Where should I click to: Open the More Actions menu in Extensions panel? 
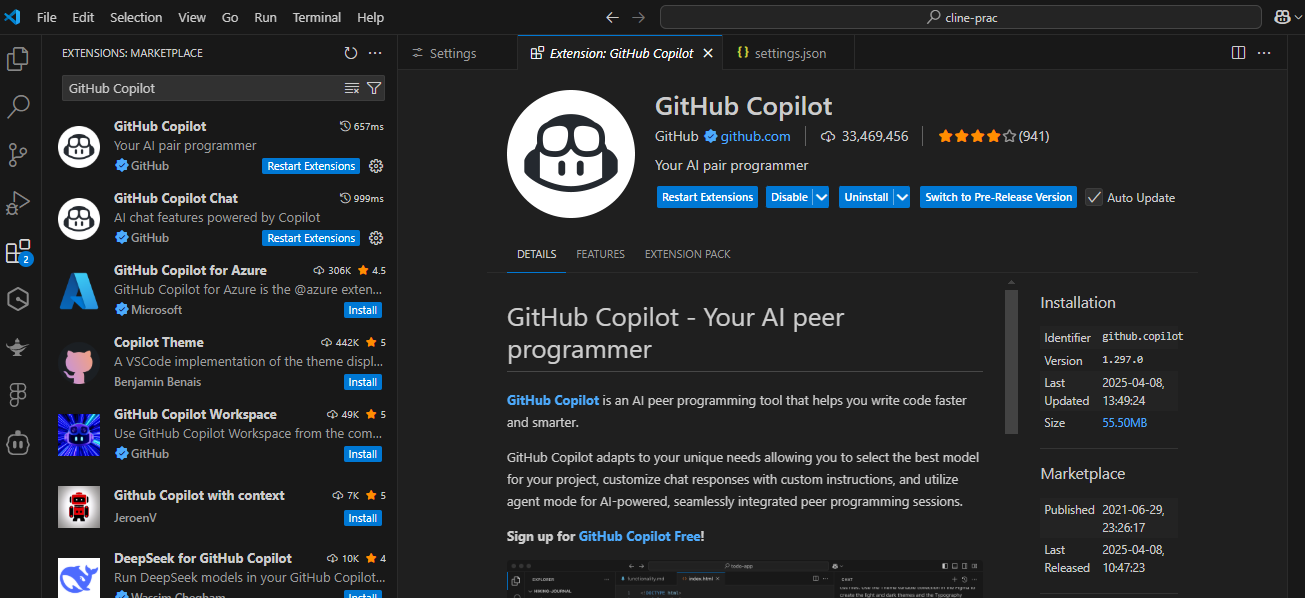pyautogui.click(x=374, y=52)
